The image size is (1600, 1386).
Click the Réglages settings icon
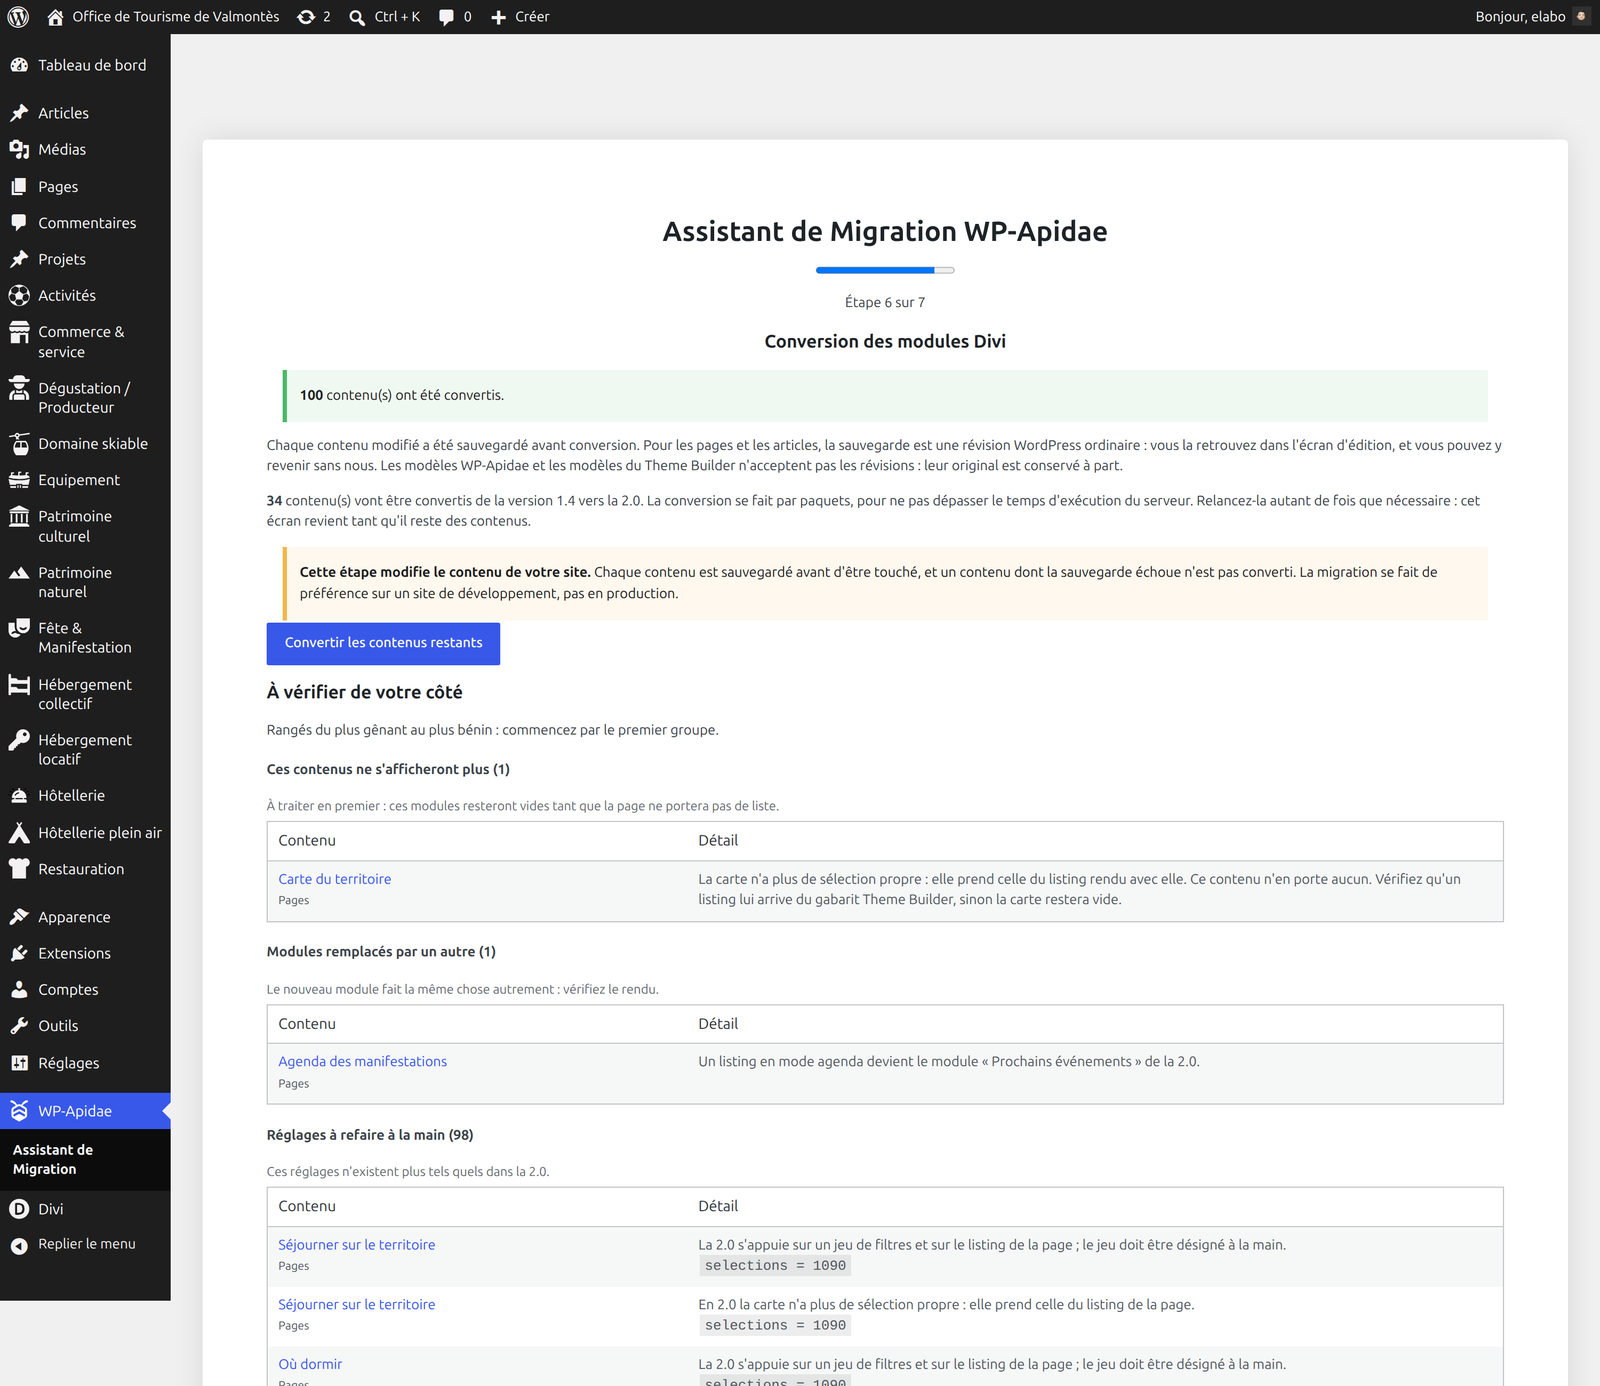[x=19, y=1063]
